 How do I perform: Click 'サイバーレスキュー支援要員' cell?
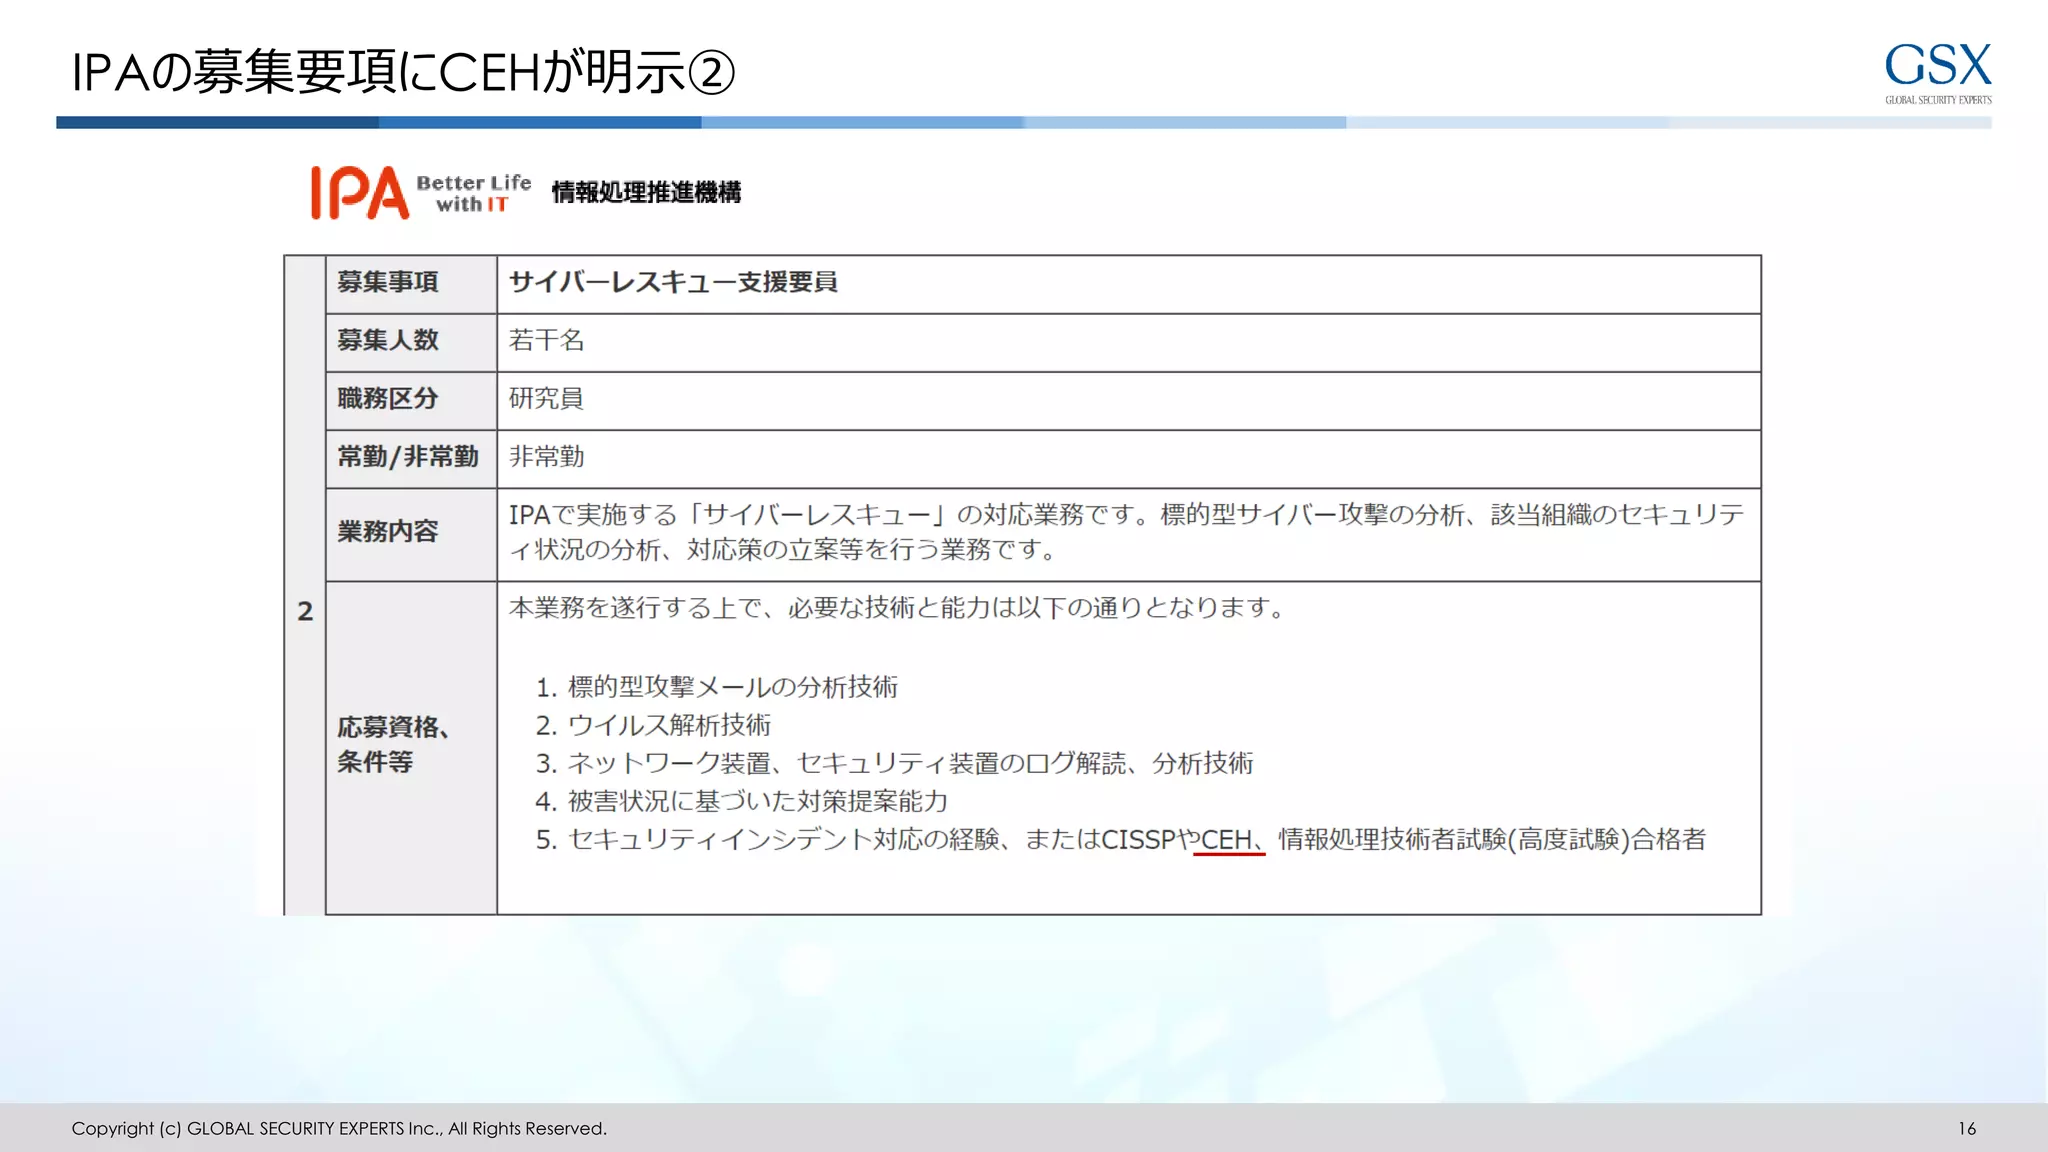click(1128, 284)
